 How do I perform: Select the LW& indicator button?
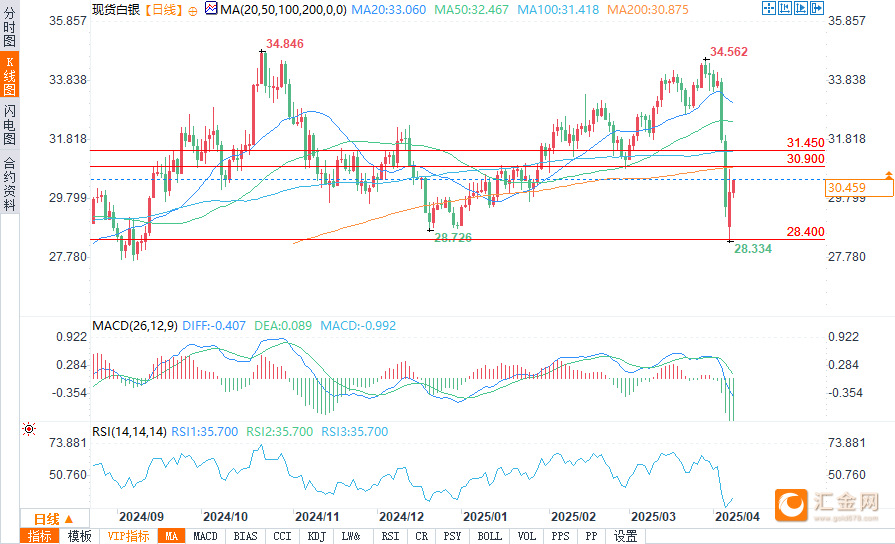coord(351,536)
